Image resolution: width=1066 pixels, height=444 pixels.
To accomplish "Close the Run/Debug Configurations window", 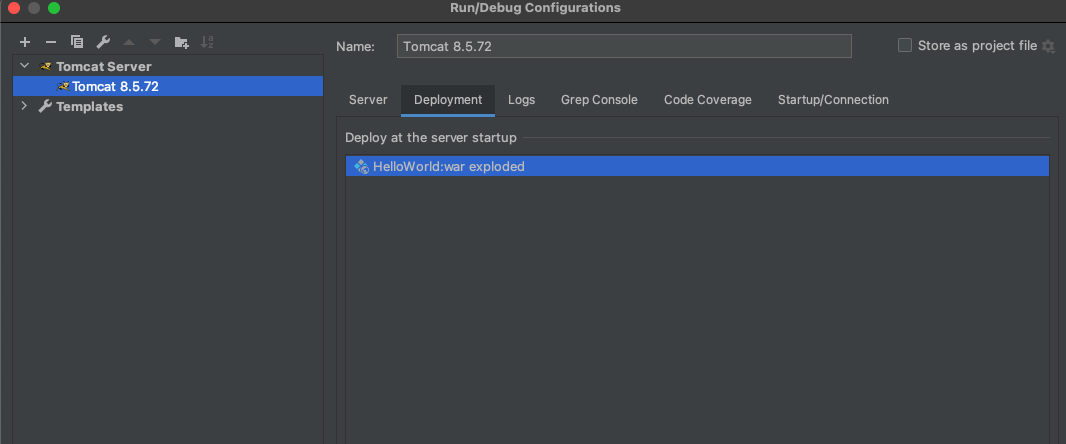I will 14,8.
